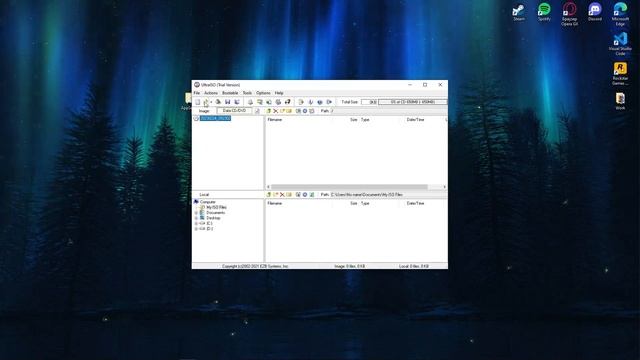Click the bootable status icon beside Data CD/DVD
640x360 pixels.
point(257,111)
